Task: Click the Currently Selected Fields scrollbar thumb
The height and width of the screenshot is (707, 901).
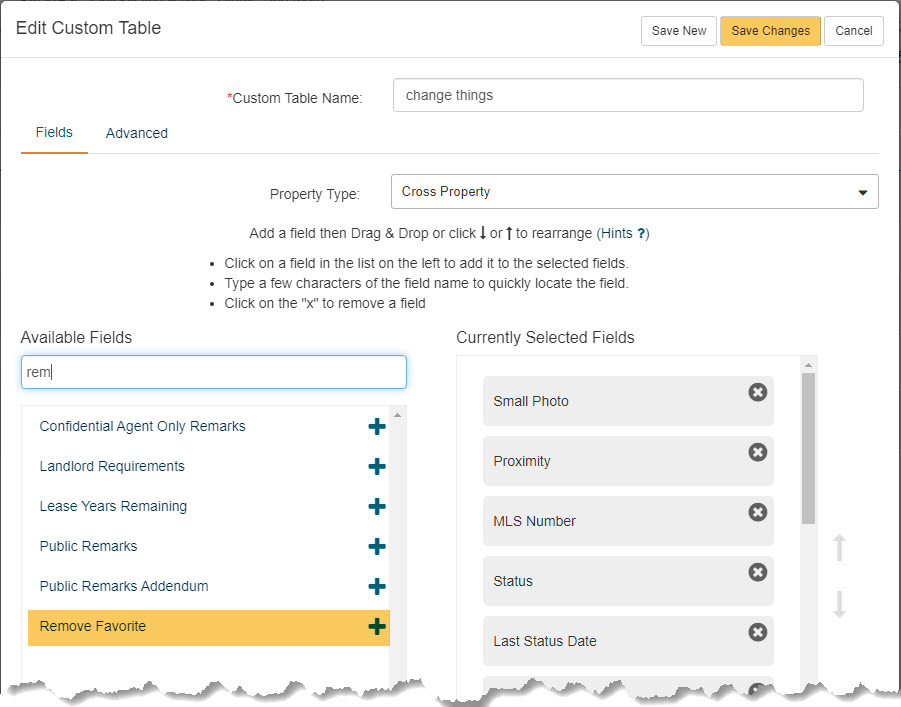Action: tap(808, 448)
